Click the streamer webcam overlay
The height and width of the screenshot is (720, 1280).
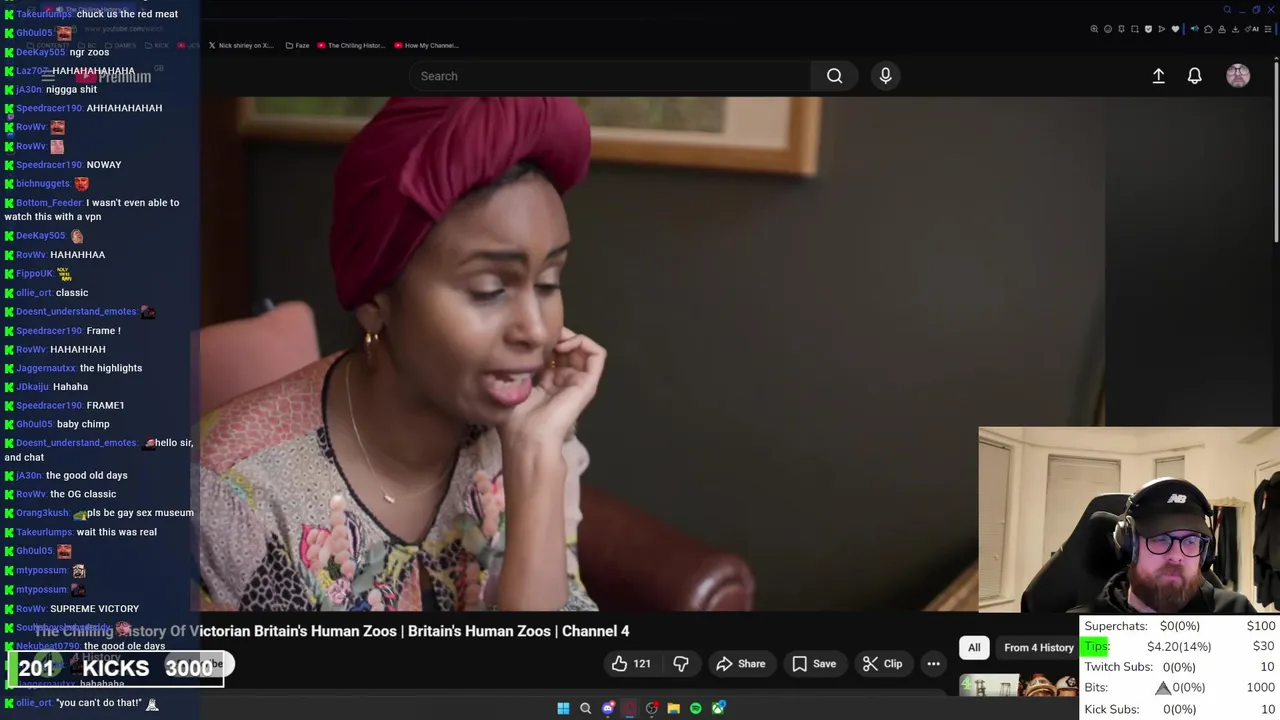1129,520
